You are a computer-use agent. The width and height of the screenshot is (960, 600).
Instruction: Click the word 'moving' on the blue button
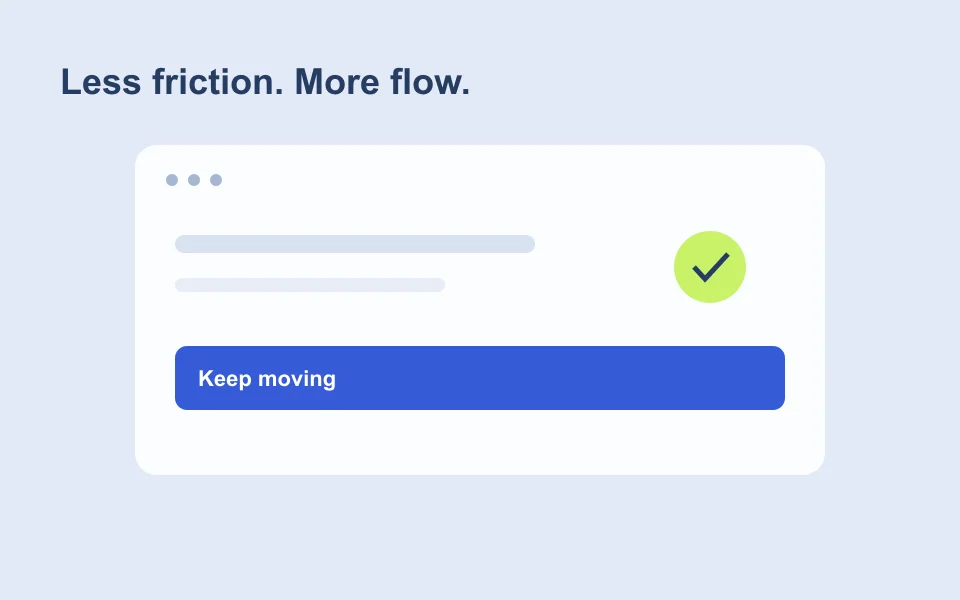[297, 379]
